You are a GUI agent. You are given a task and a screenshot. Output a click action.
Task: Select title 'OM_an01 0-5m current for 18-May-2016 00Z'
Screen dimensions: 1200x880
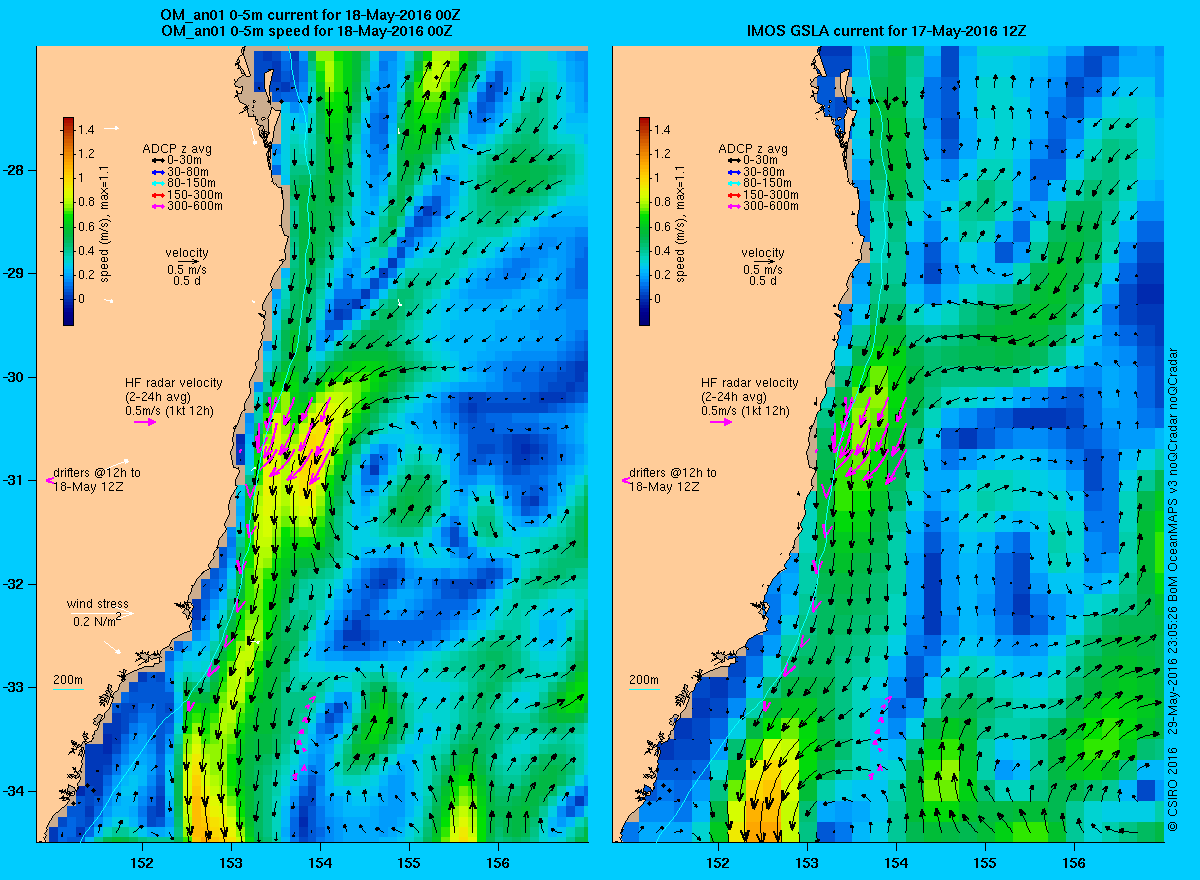[x=308, y=16]
